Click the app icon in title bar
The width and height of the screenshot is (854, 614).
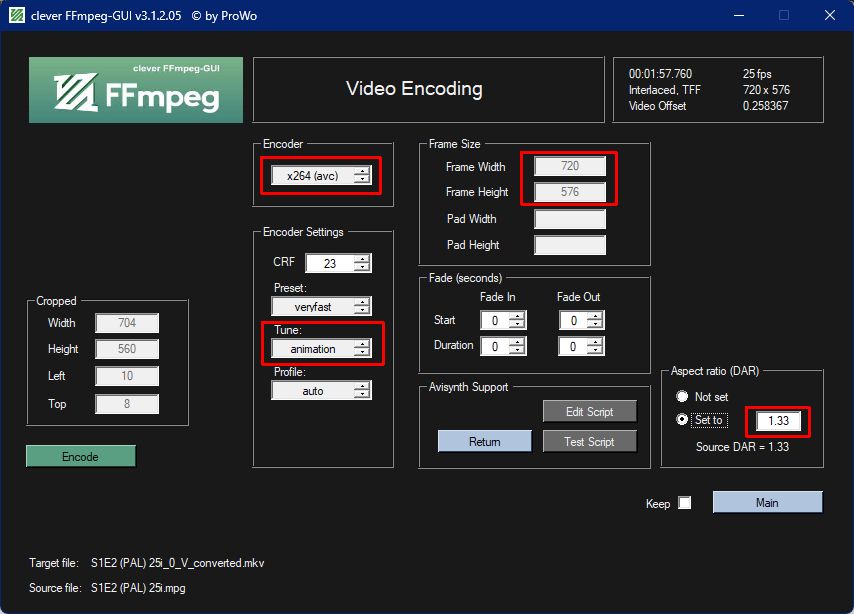[17, 15]
